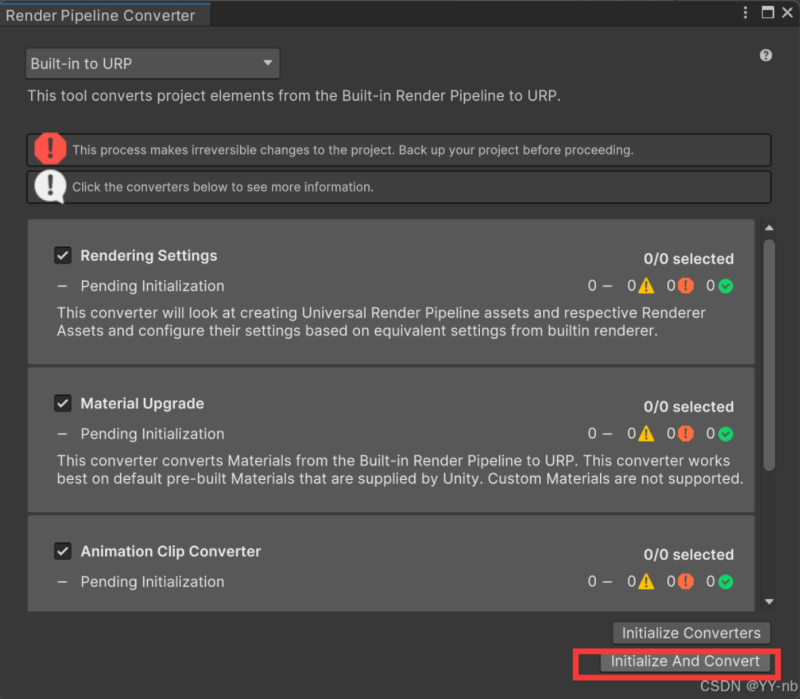
Task: Open the window's three-dot options menu
Action: click(745, 12)
